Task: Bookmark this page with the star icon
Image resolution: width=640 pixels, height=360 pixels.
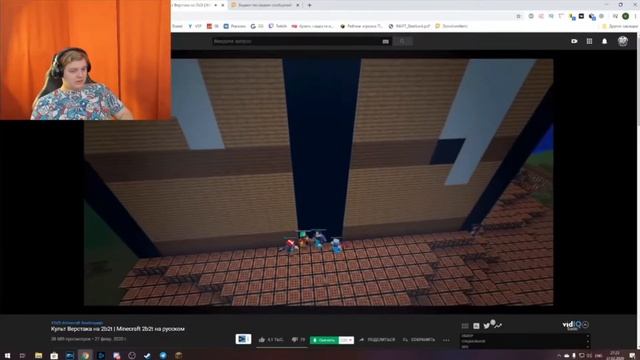Action: (519, 16)
